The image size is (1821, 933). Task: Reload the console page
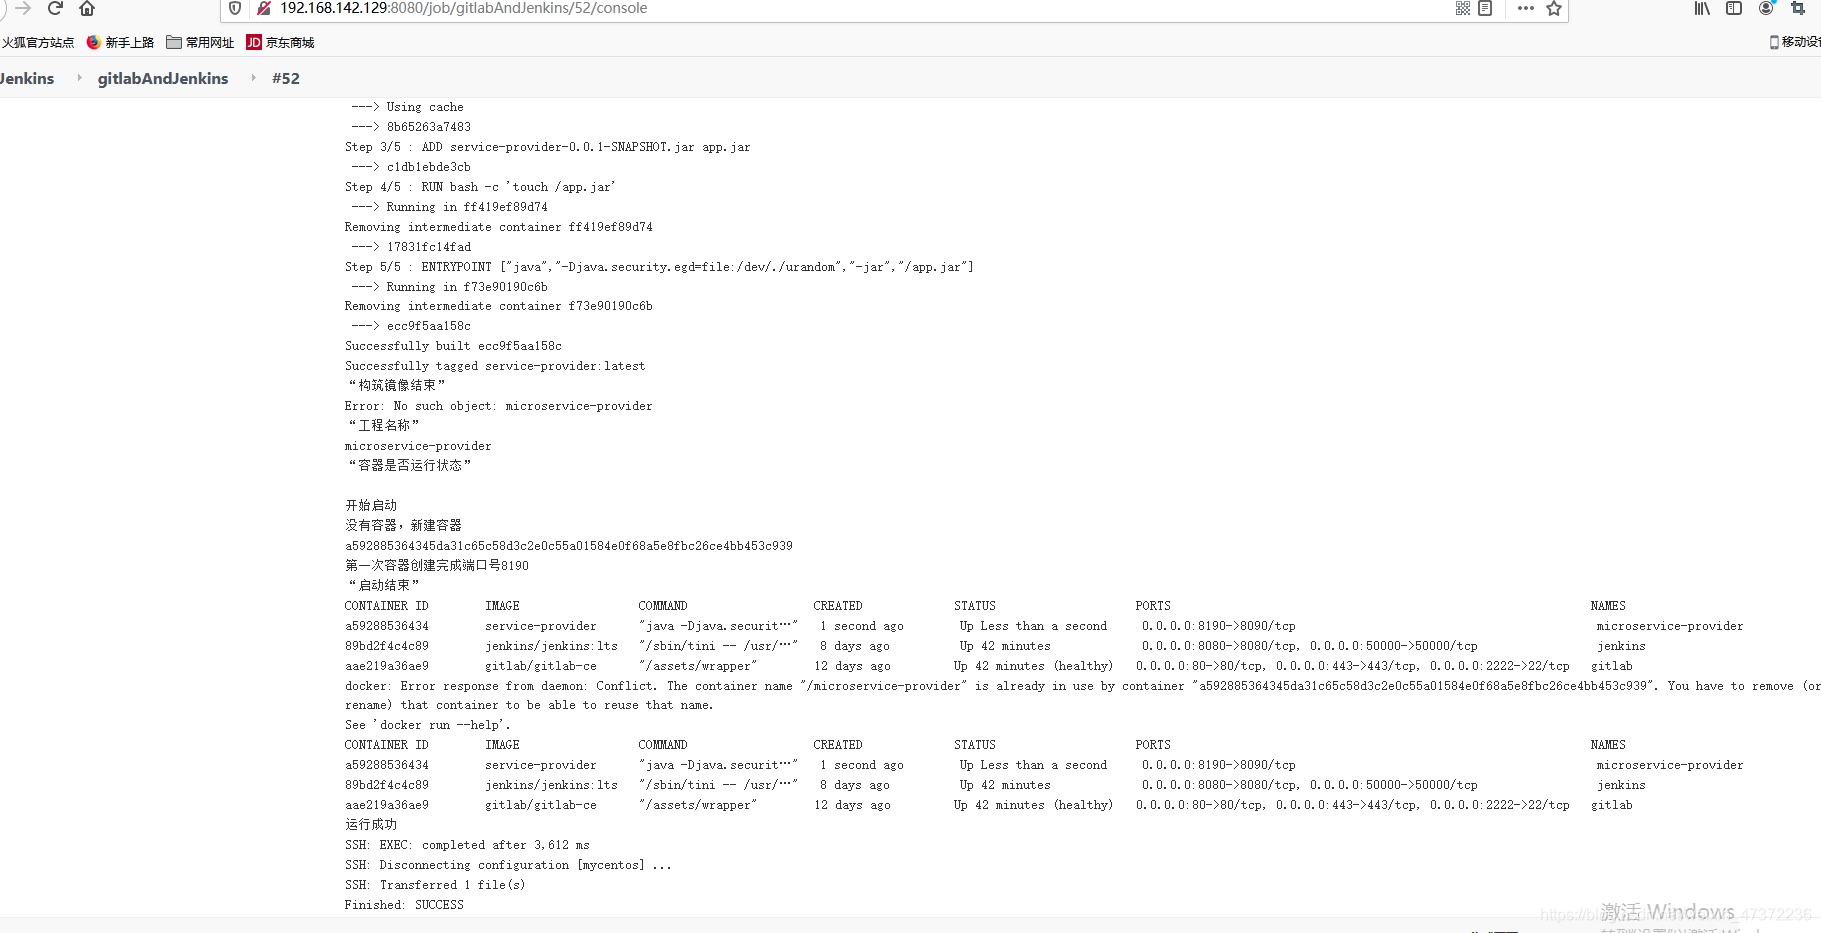pyautogui.click(x=56, y=8)
